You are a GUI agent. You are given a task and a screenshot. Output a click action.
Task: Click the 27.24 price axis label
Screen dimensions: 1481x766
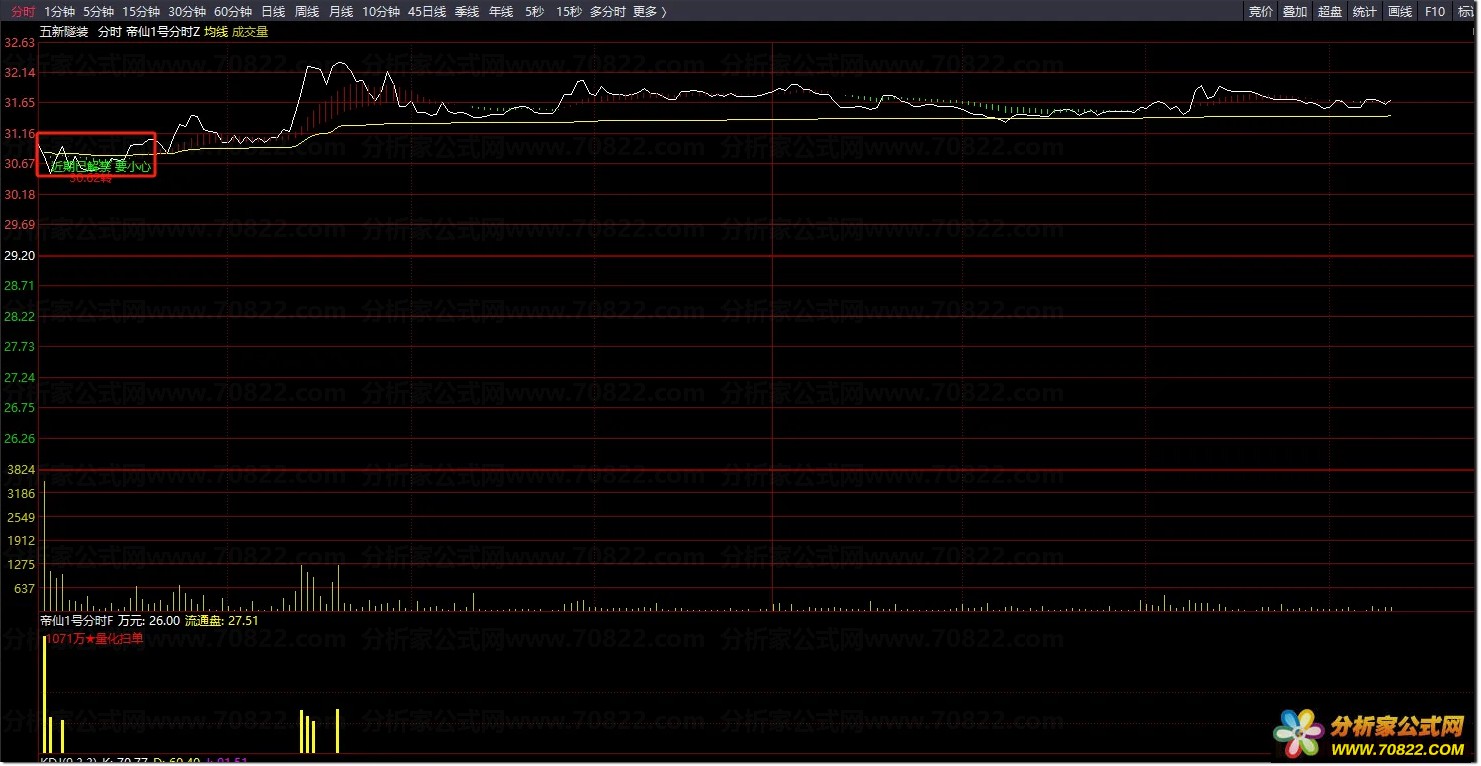tap(20, 378)
